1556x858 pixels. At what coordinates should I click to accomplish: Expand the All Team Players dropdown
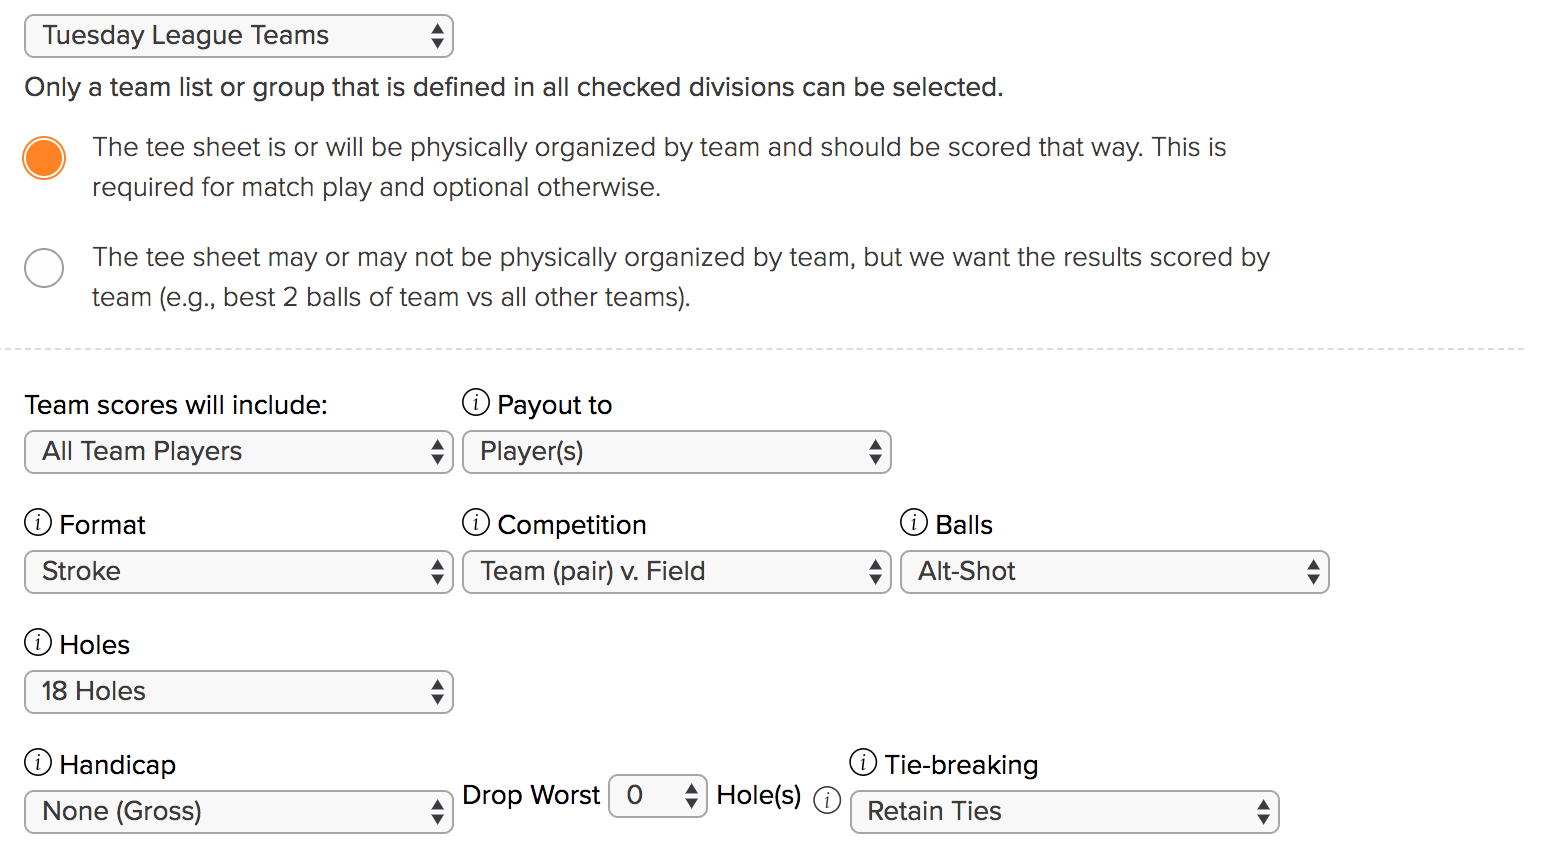239,452
